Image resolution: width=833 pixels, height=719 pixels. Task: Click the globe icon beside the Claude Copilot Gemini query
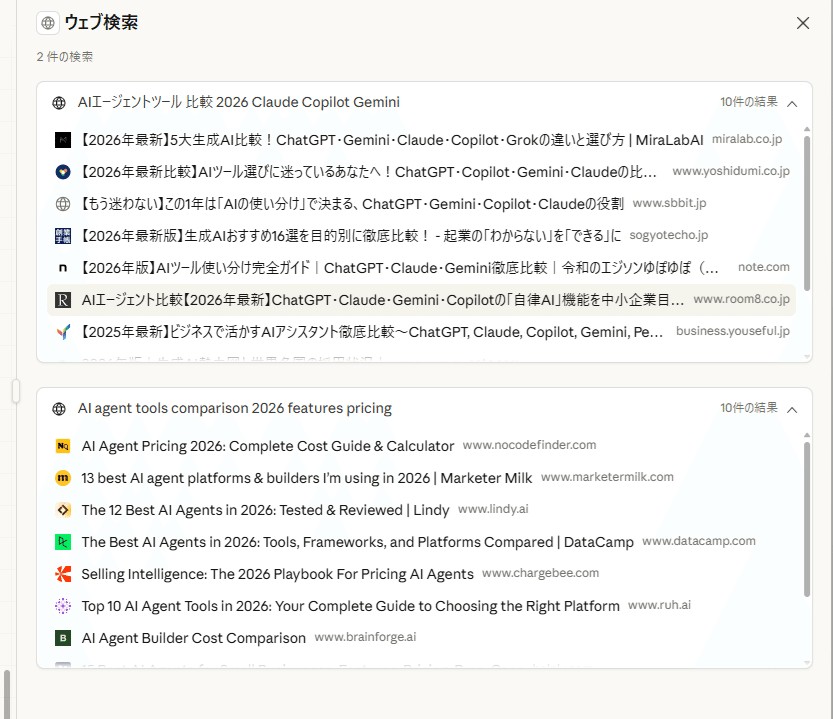59,103
